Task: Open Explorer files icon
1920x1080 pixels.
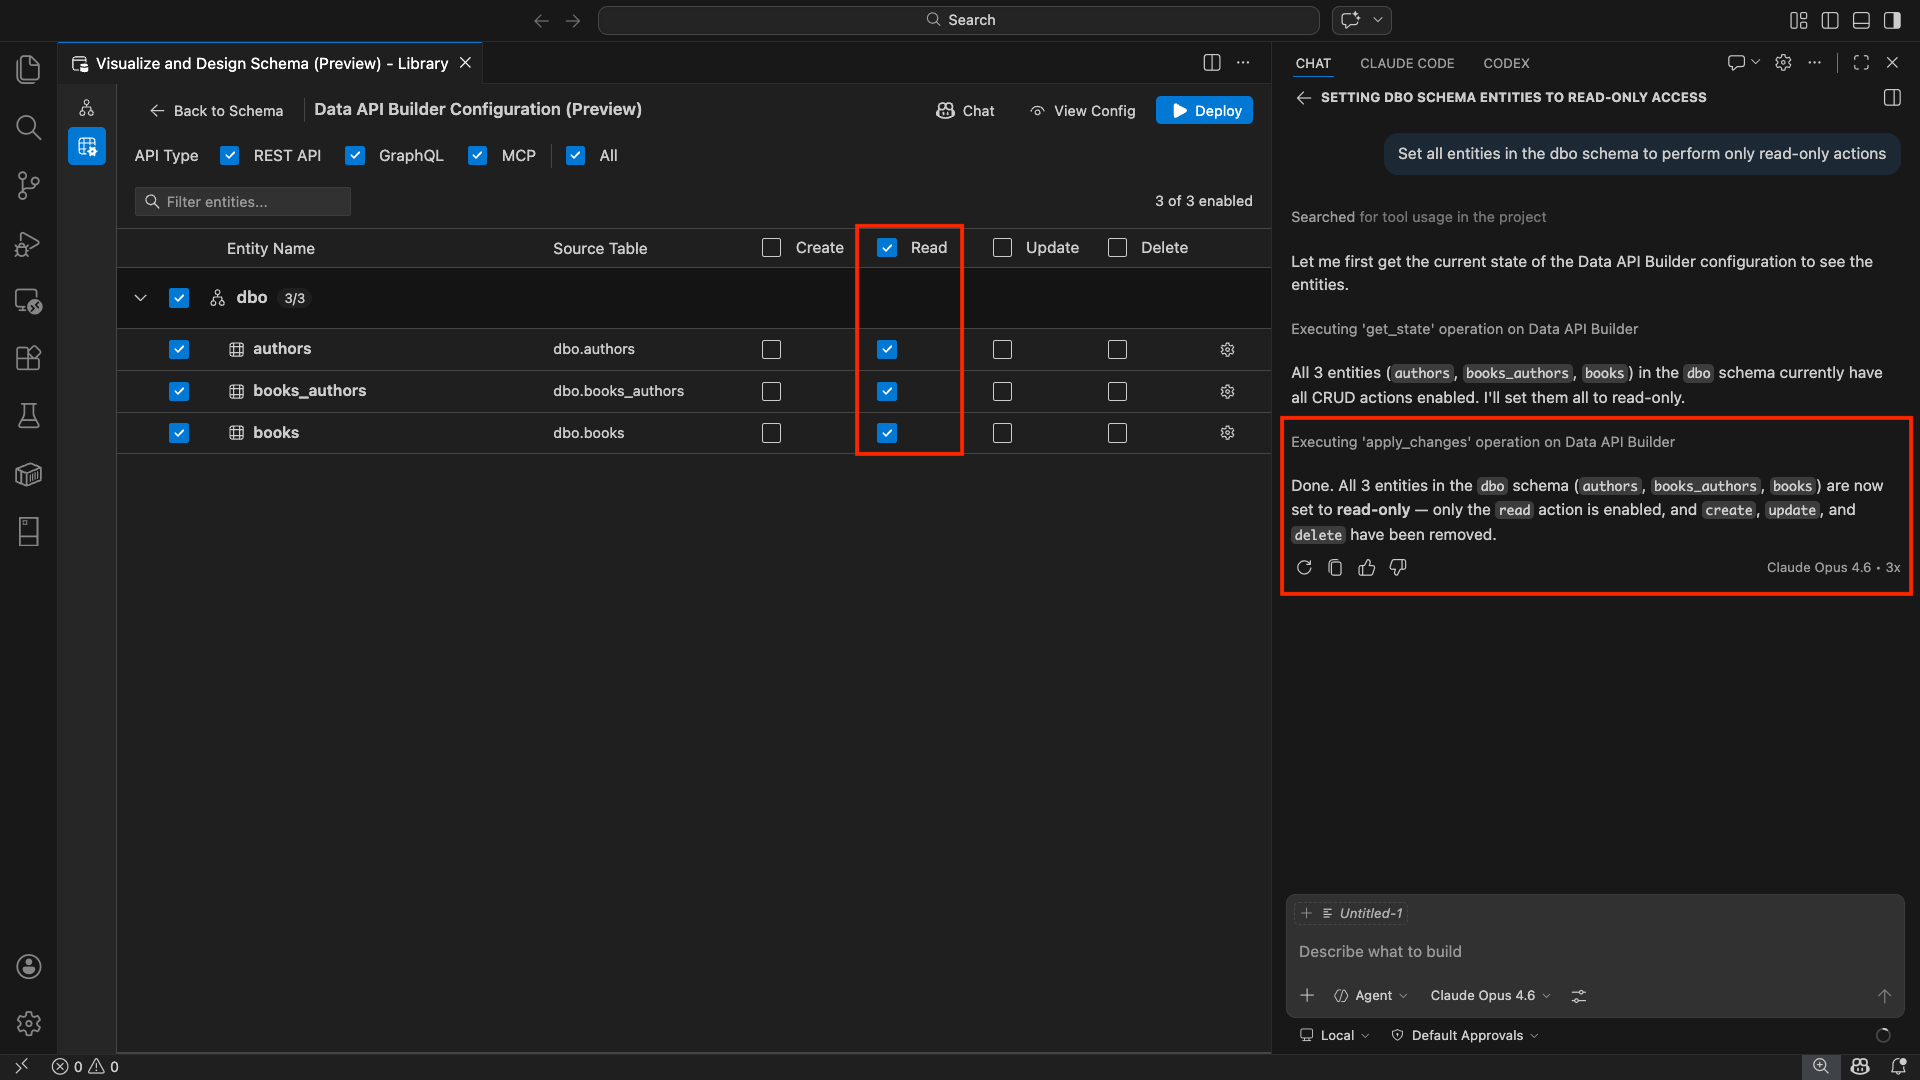Action: click(x=28, y=69)
